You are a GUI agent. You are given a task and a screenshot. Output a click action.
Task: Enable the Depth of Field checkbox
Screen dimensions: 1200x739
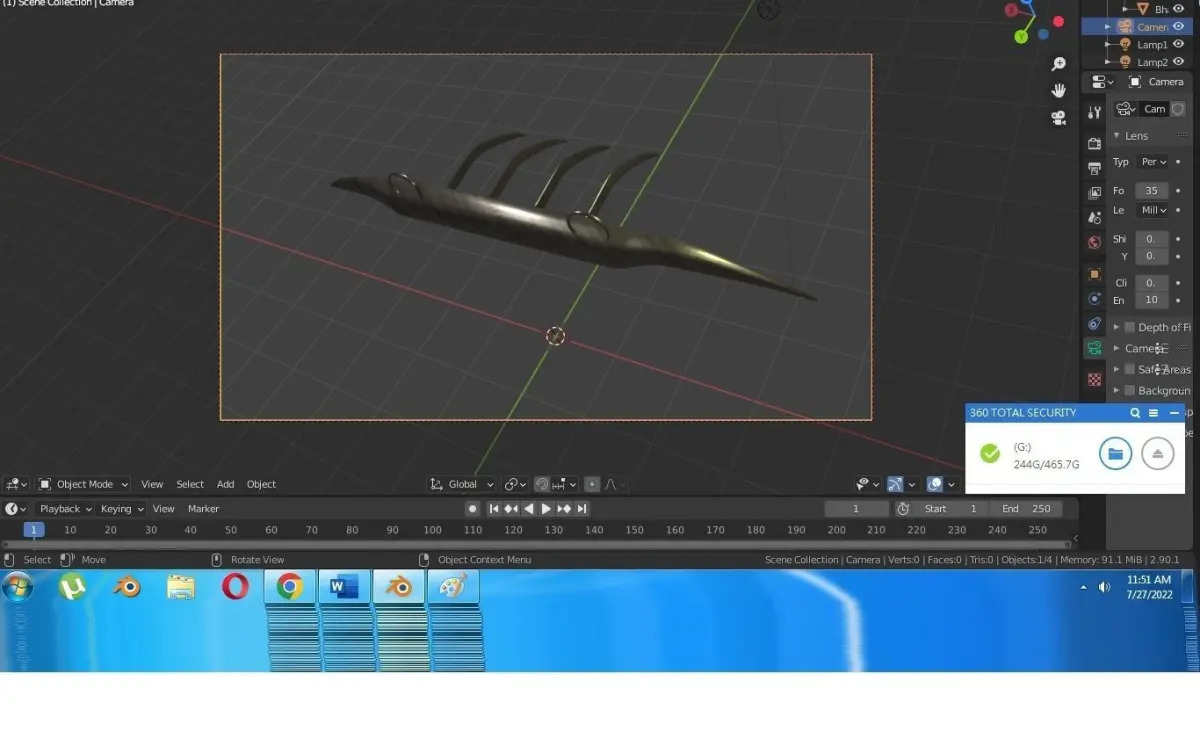(x=1130, y=327)
